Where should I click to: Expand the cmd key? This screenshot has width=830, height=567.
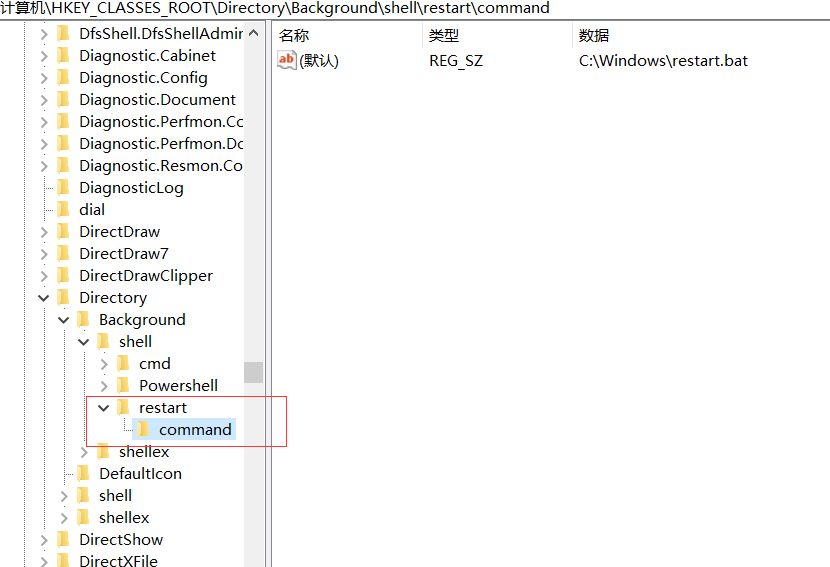click(104, 364)
